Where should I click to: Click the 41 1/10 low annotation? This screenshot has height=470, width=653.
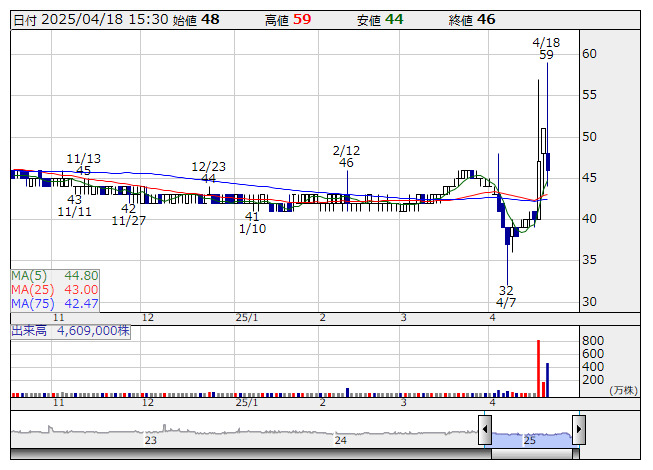[252, 223]
